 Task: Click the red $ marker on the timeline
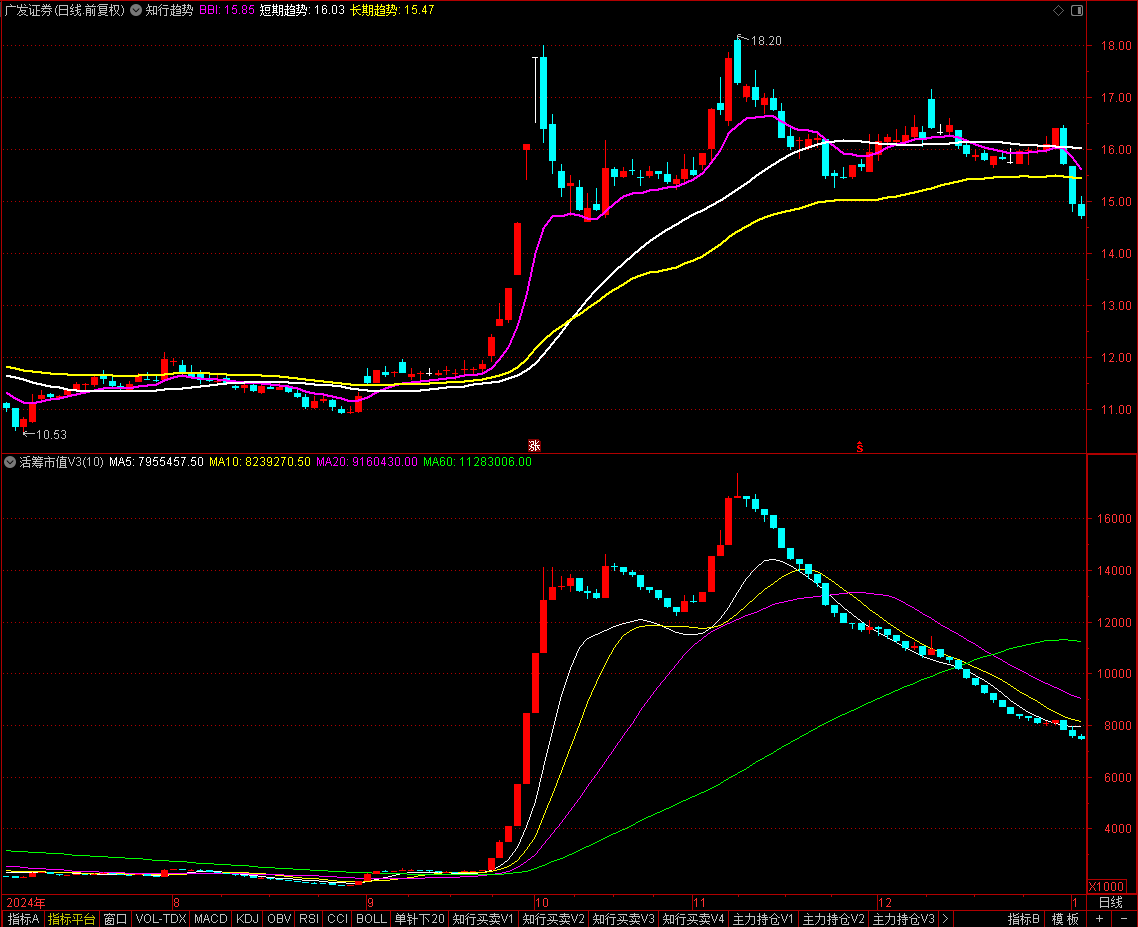click(x=859, y=446)
